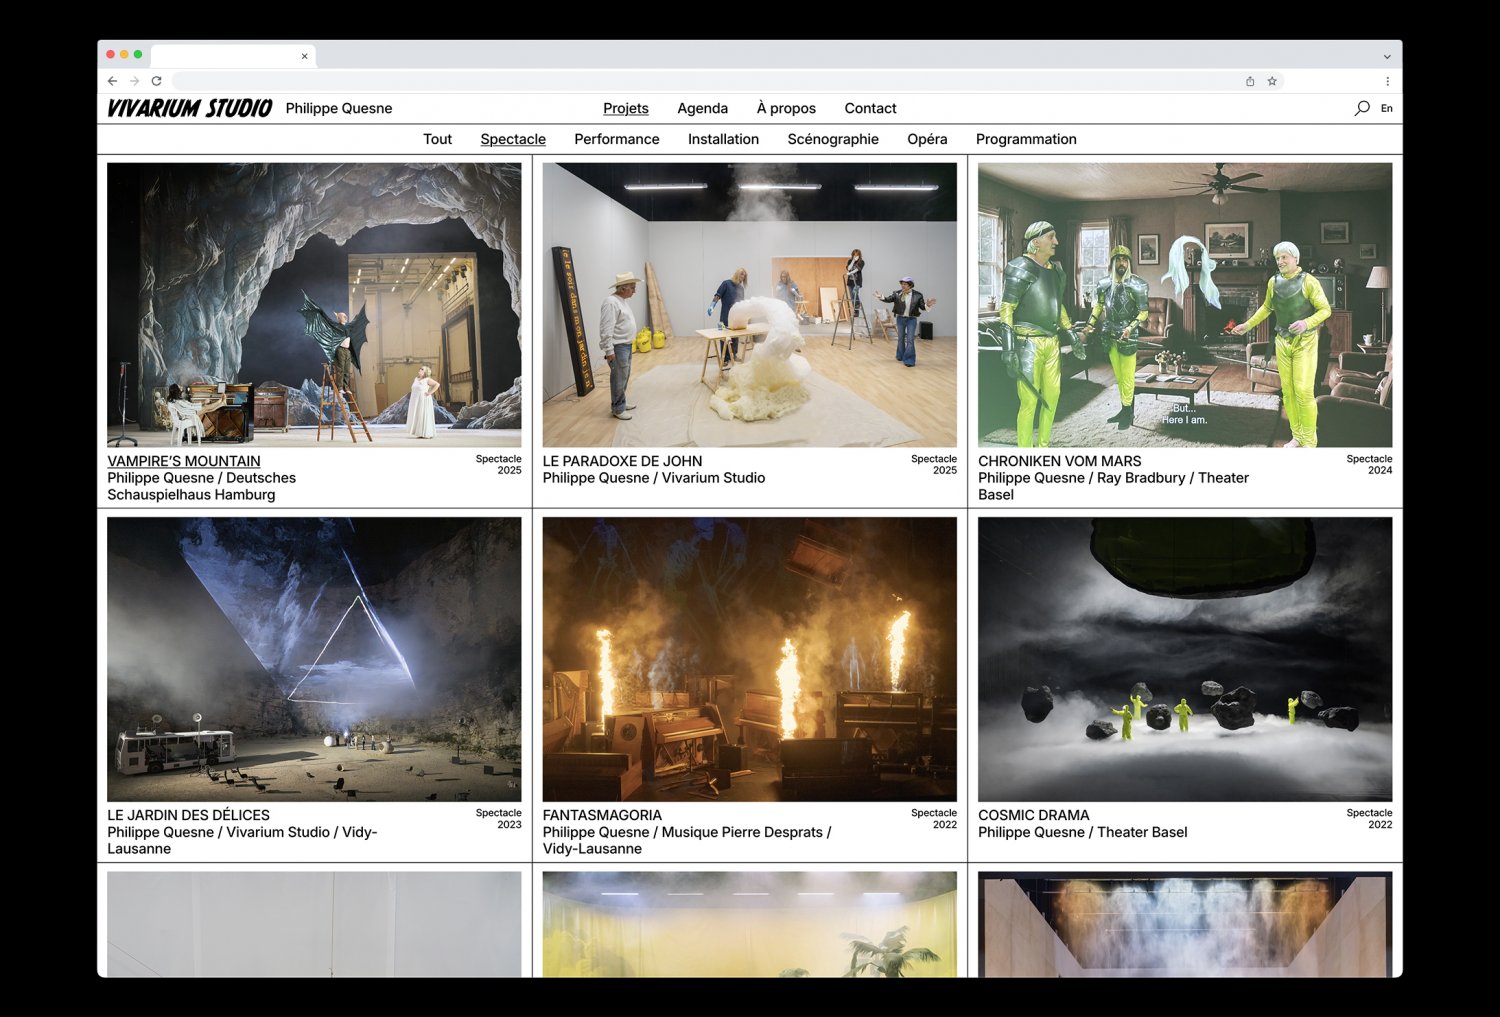Click the share icon in address bar

point(1250,81)
